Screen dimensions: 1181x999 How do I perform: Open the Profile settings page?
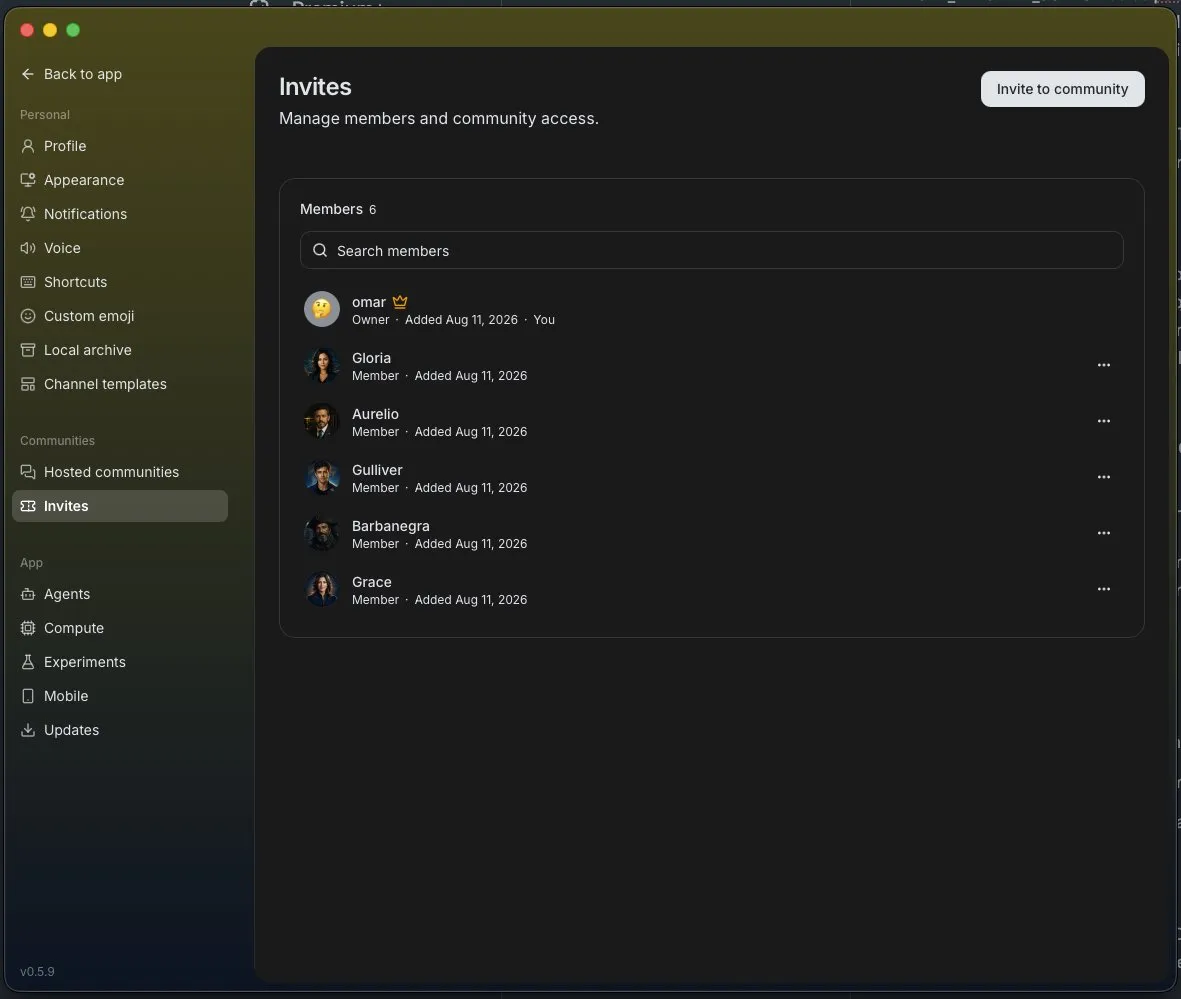(120, 146)
